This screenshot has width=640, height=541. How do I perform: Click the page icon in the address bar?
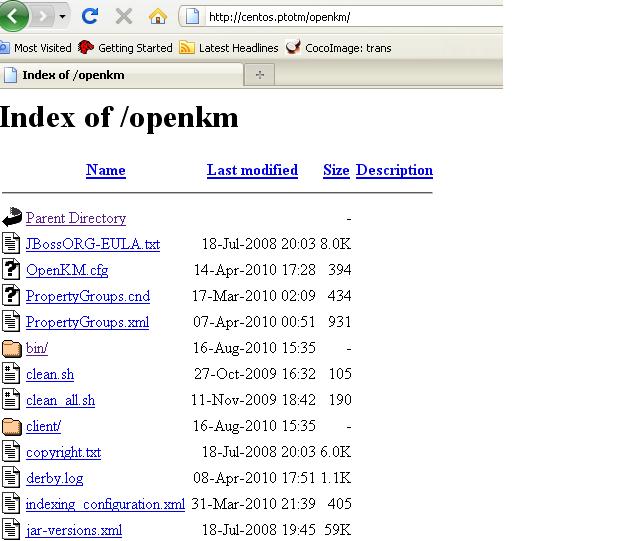point(192,16)
